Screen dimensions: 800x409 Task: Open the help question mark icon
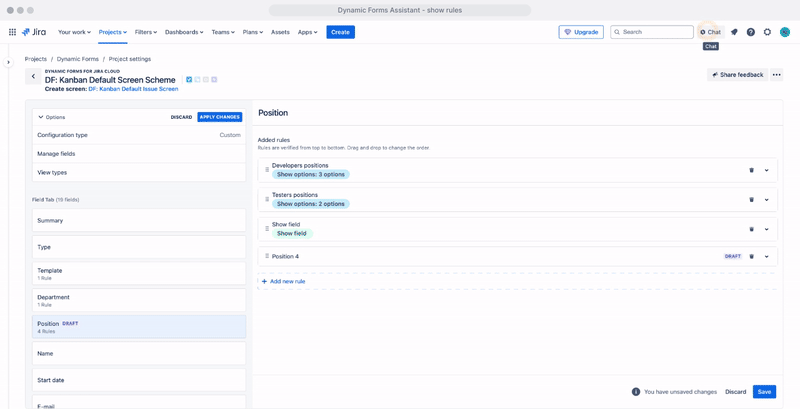[x=751, y=32]
